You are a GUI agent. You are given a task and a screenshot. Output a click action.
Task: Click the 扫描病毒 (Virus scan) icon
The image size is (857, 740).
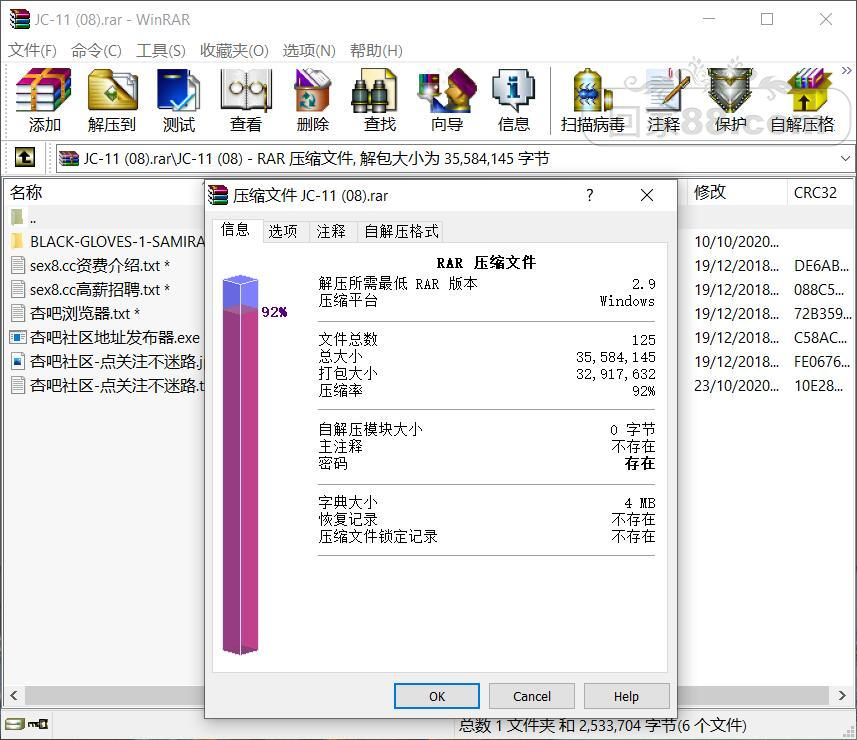pos(592,100)
